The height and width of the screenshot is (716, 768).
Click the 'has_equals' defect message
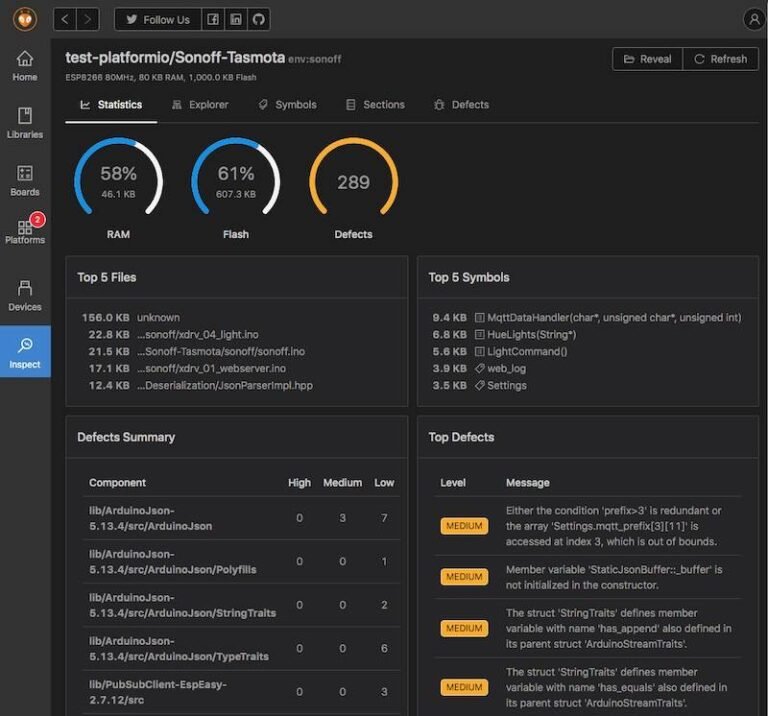616,687
